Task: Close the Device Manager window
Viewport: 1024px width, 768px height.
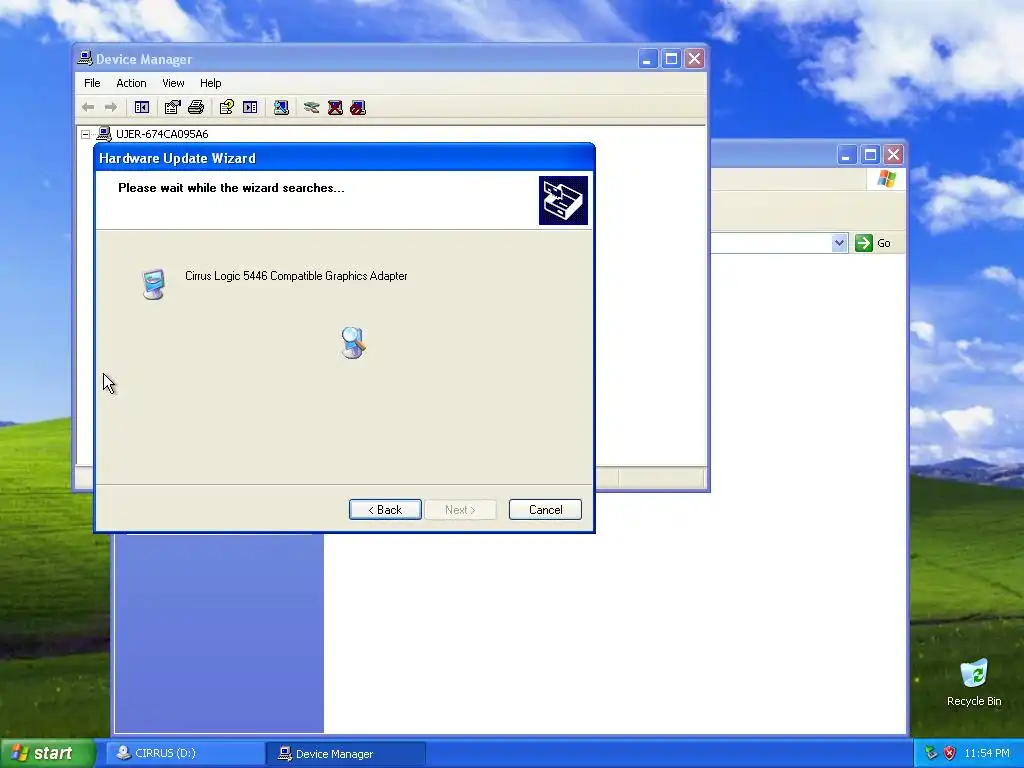Action: coord(694,59)
